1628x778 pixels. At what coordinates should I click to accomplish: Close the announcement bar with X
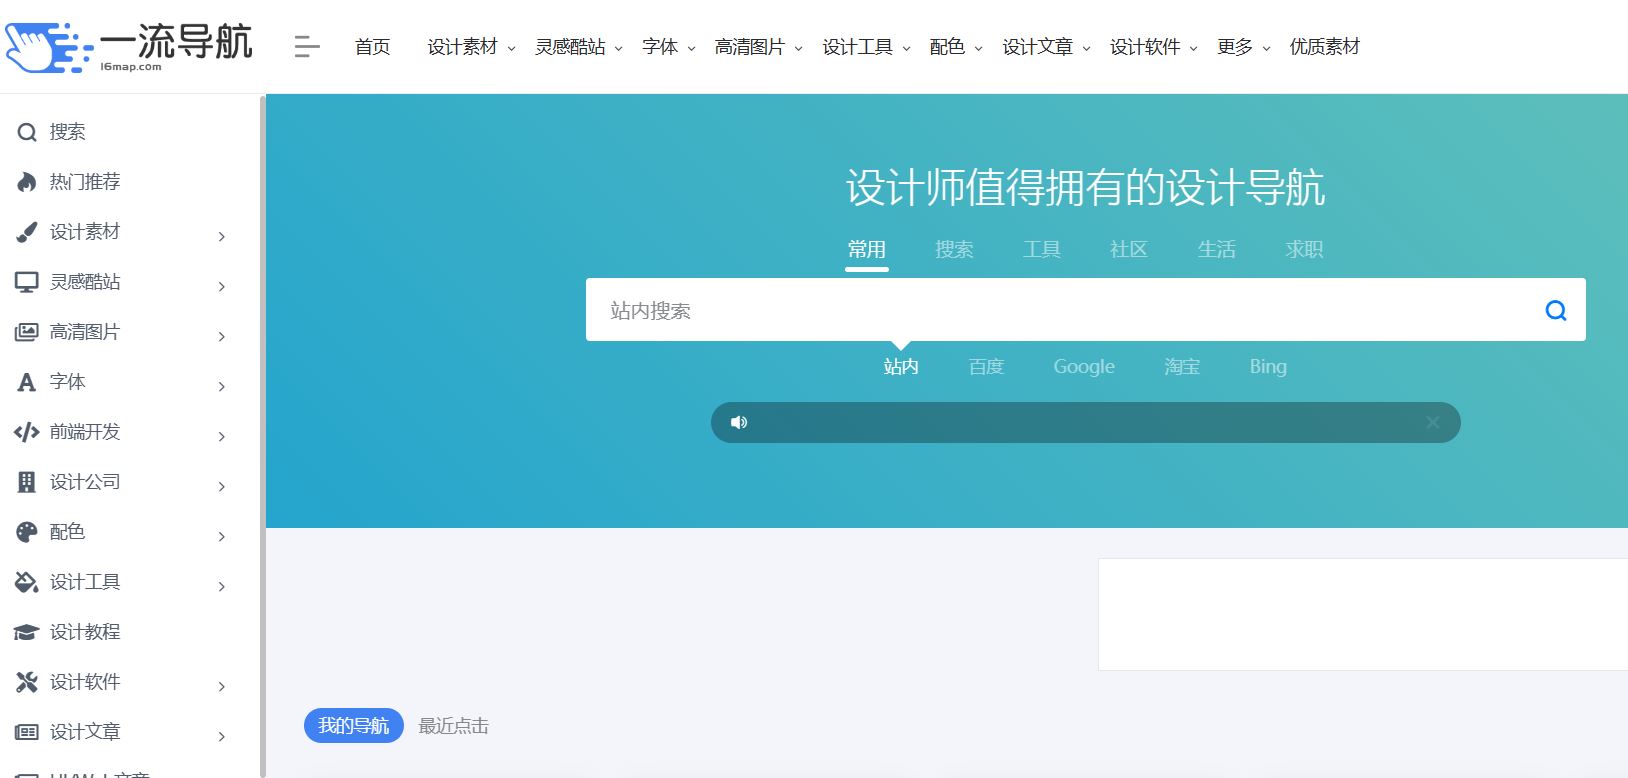[x=1432, y=422]
